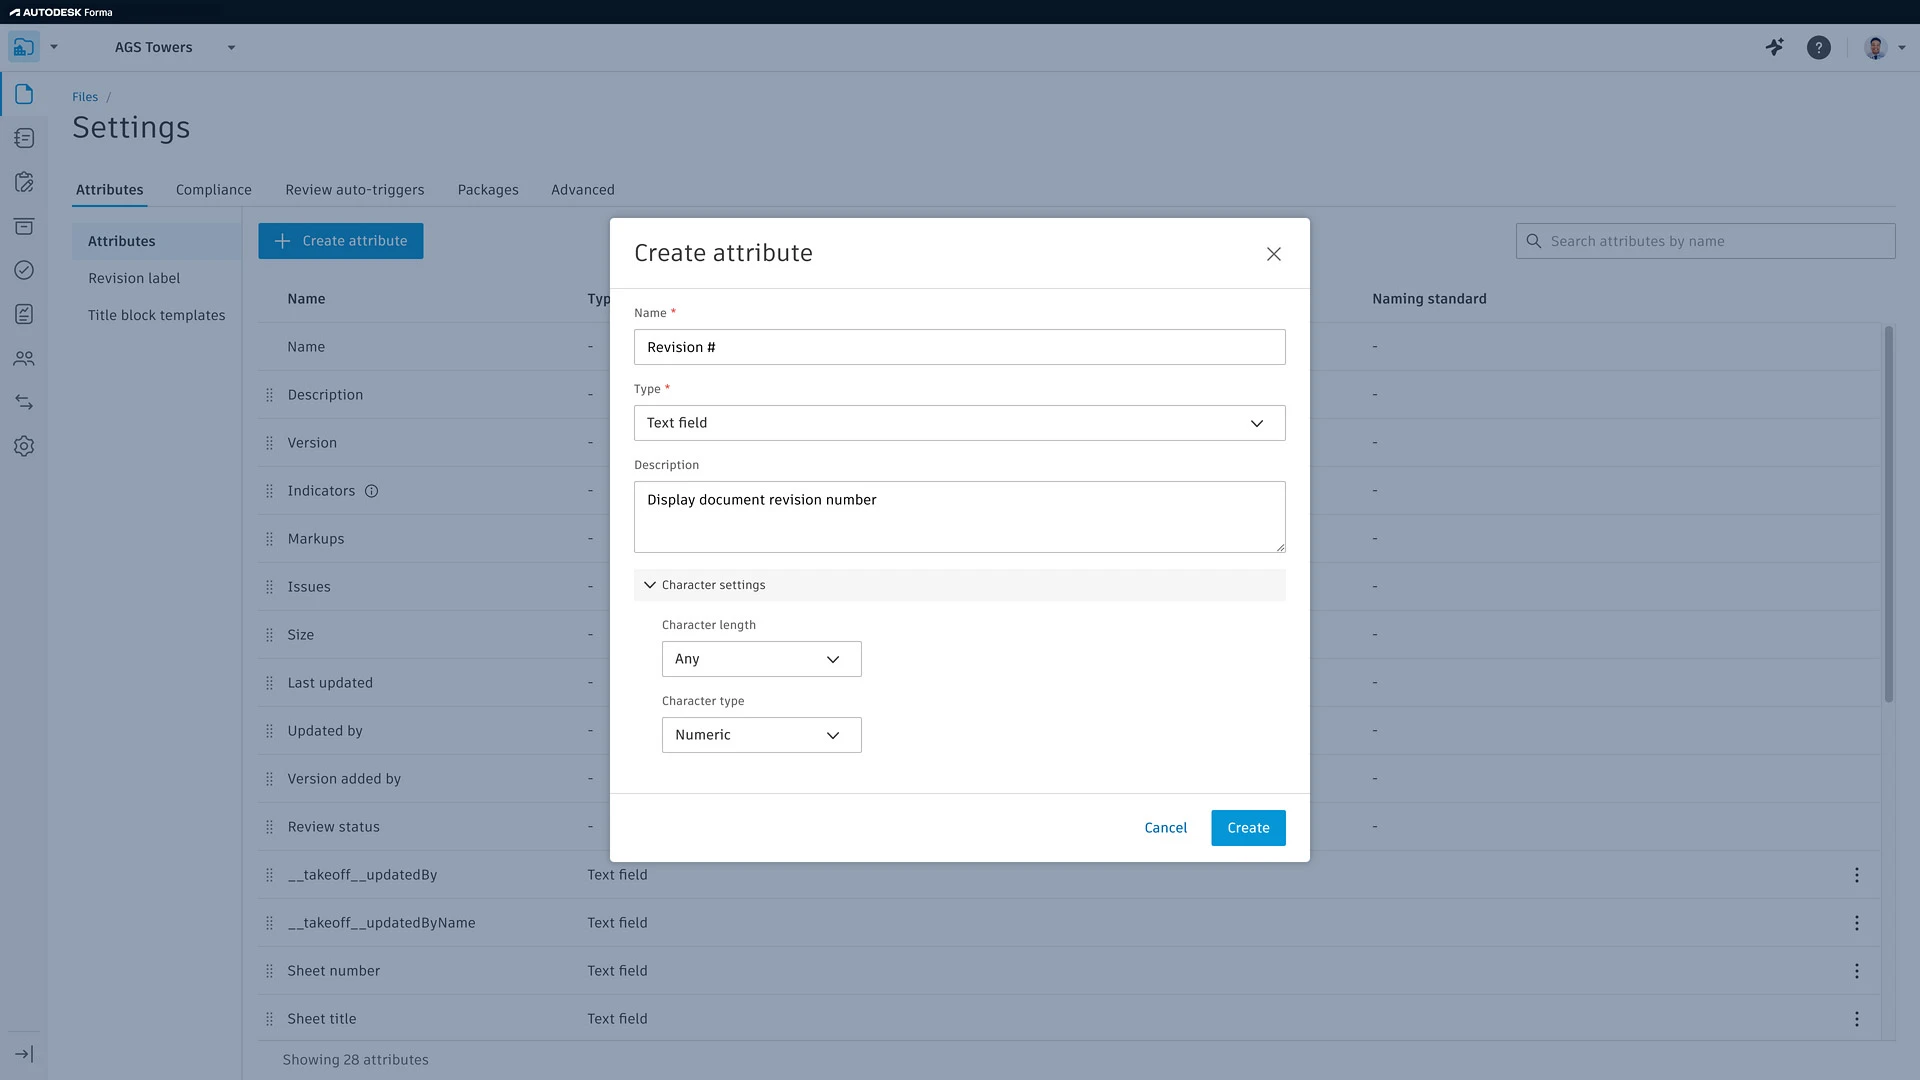
Task: Open the product switcher dropdown arrow
Action: pyautogui.click(x=54, y=47)
